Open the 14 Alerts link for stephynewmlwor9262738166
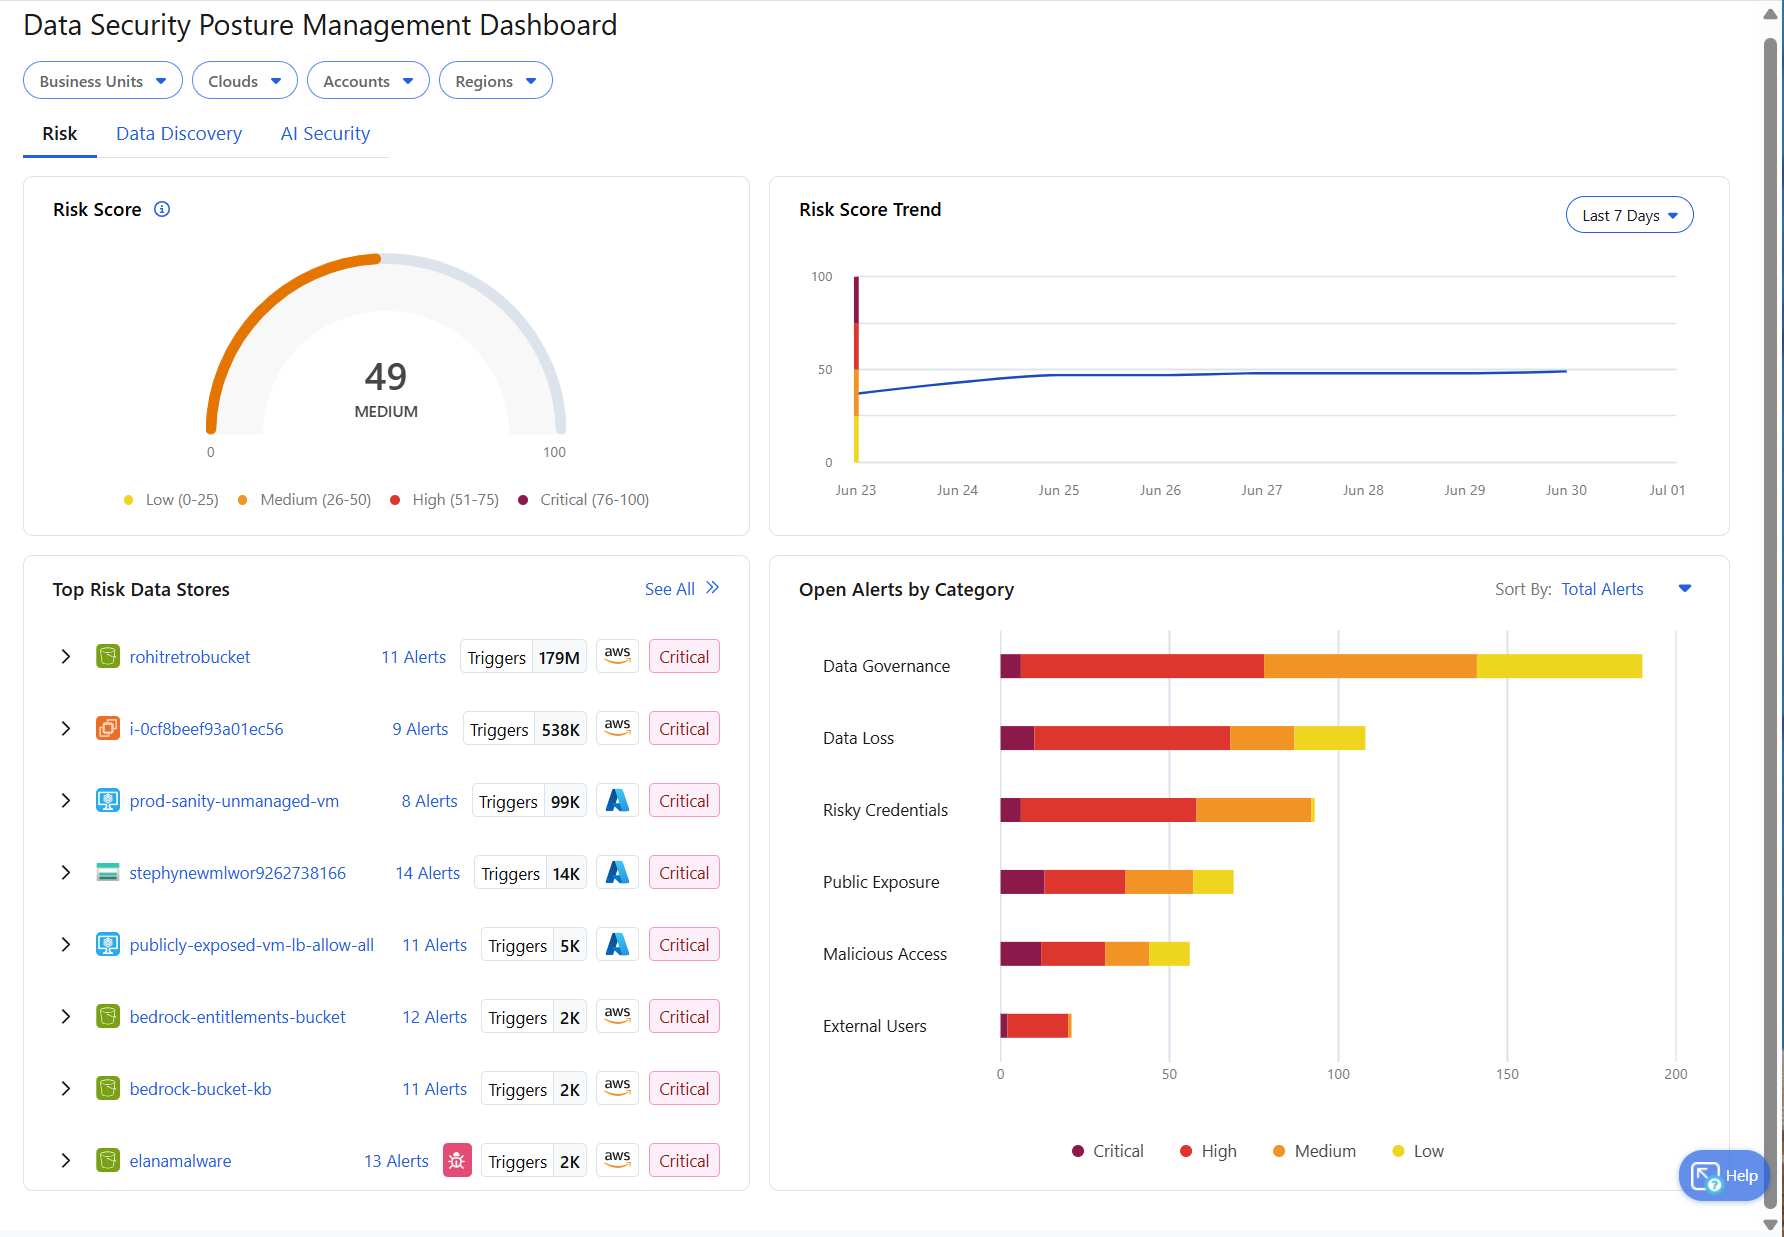 [x=427, y=872]
